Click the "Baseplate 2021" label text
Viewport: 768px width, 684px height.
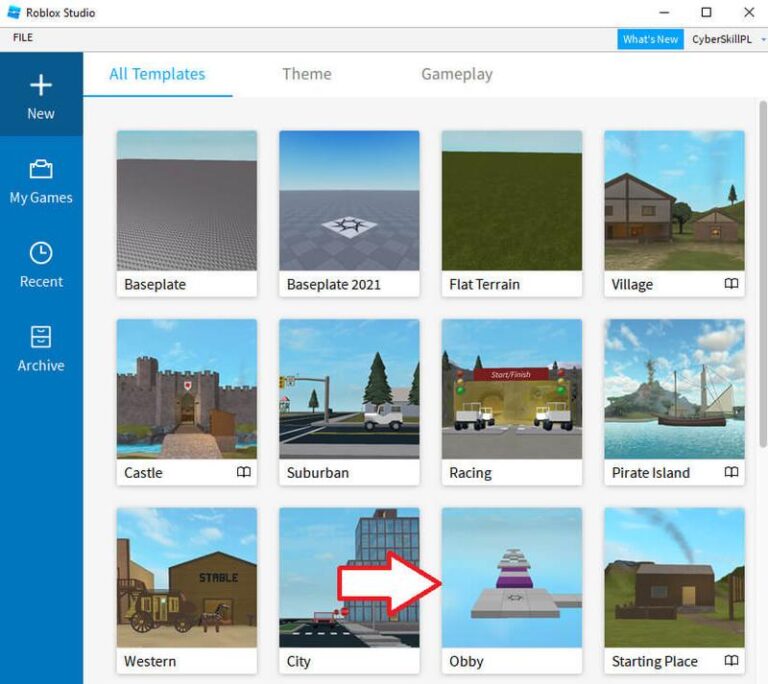coord(334,284)
